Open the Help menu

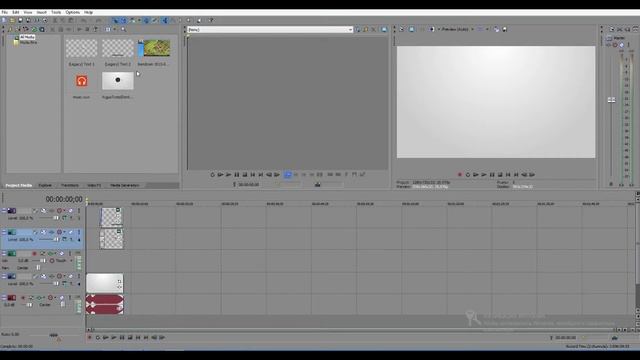pyautogui.click(x=88, y=12)
